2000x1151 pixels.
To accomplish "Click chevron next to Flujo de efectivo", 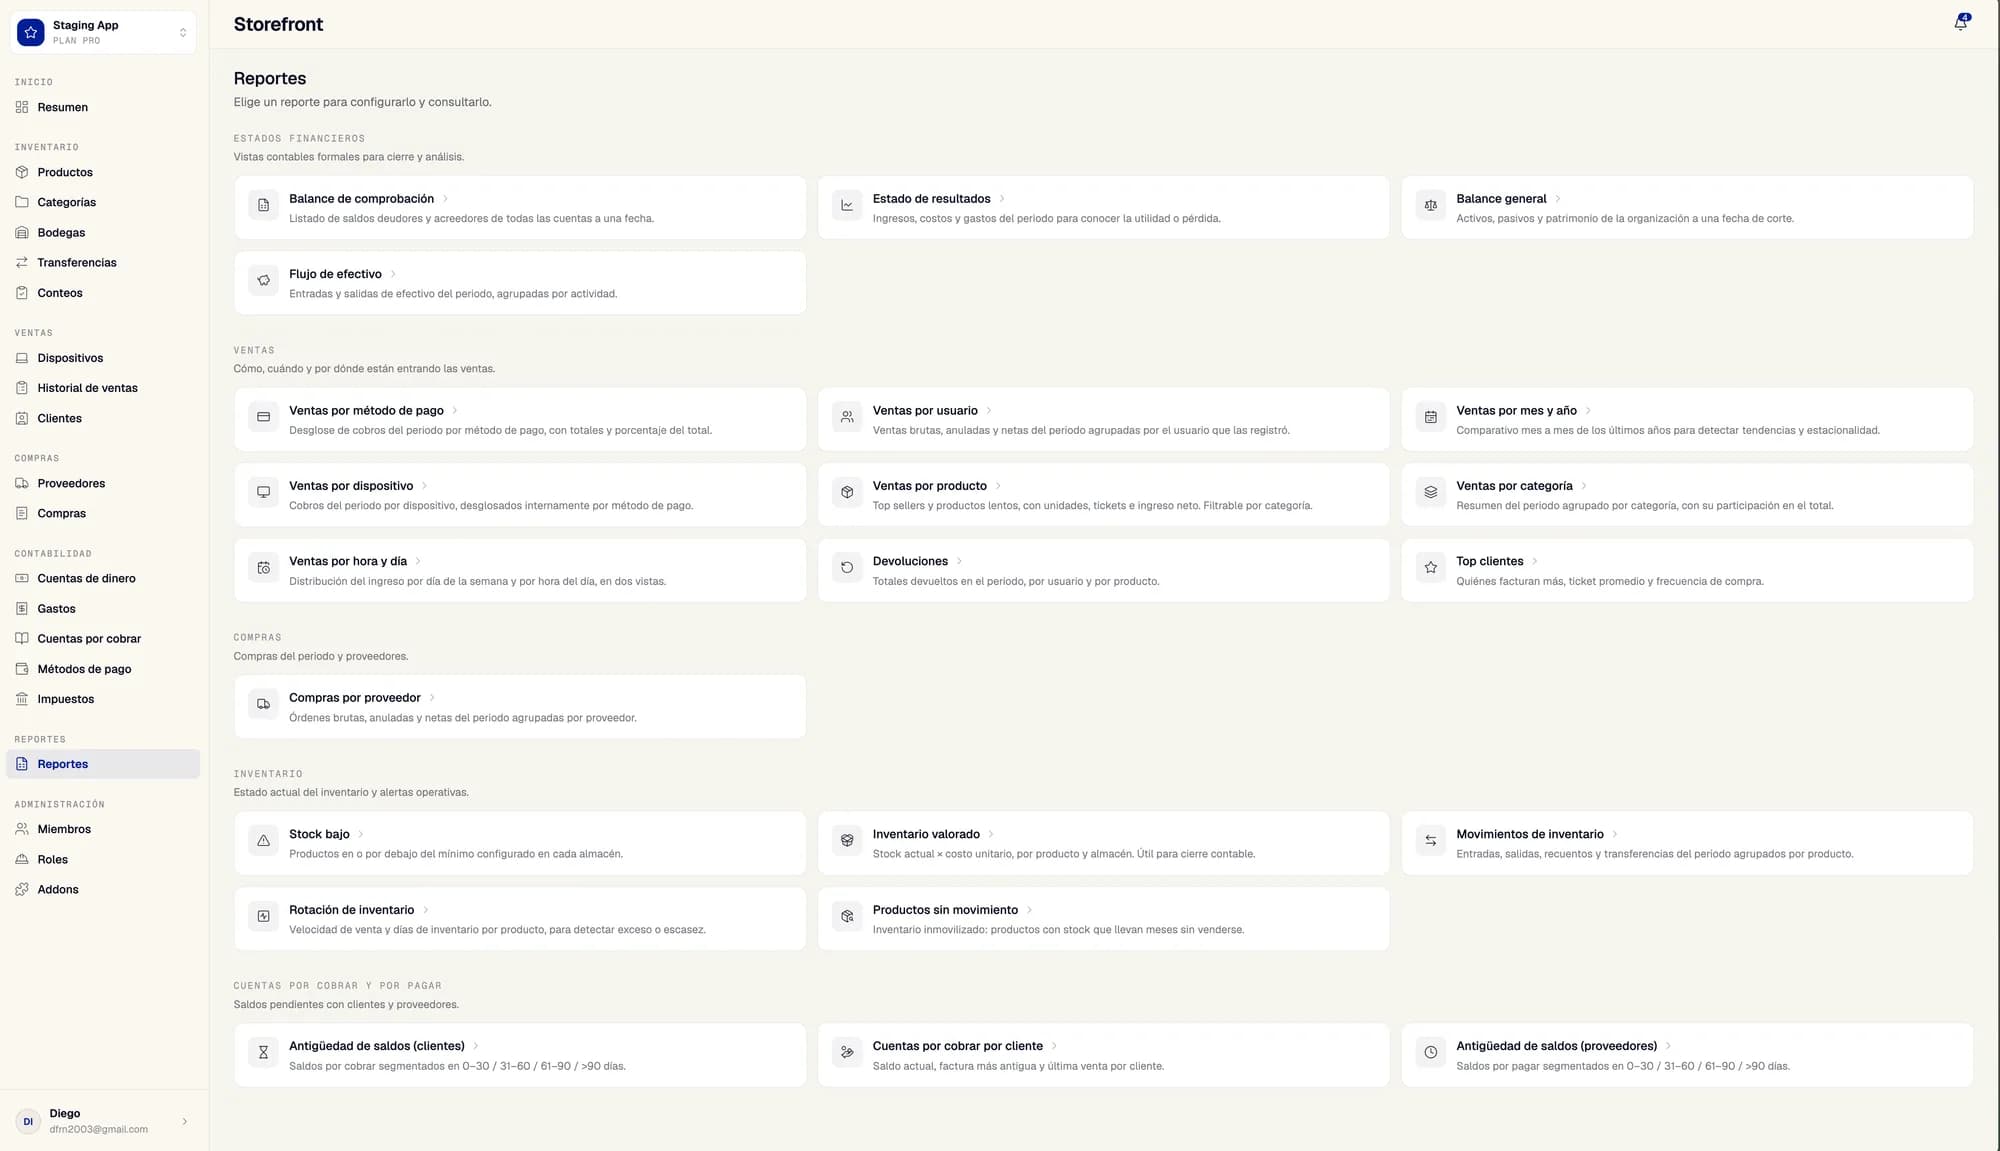I will tap(393, 274).
